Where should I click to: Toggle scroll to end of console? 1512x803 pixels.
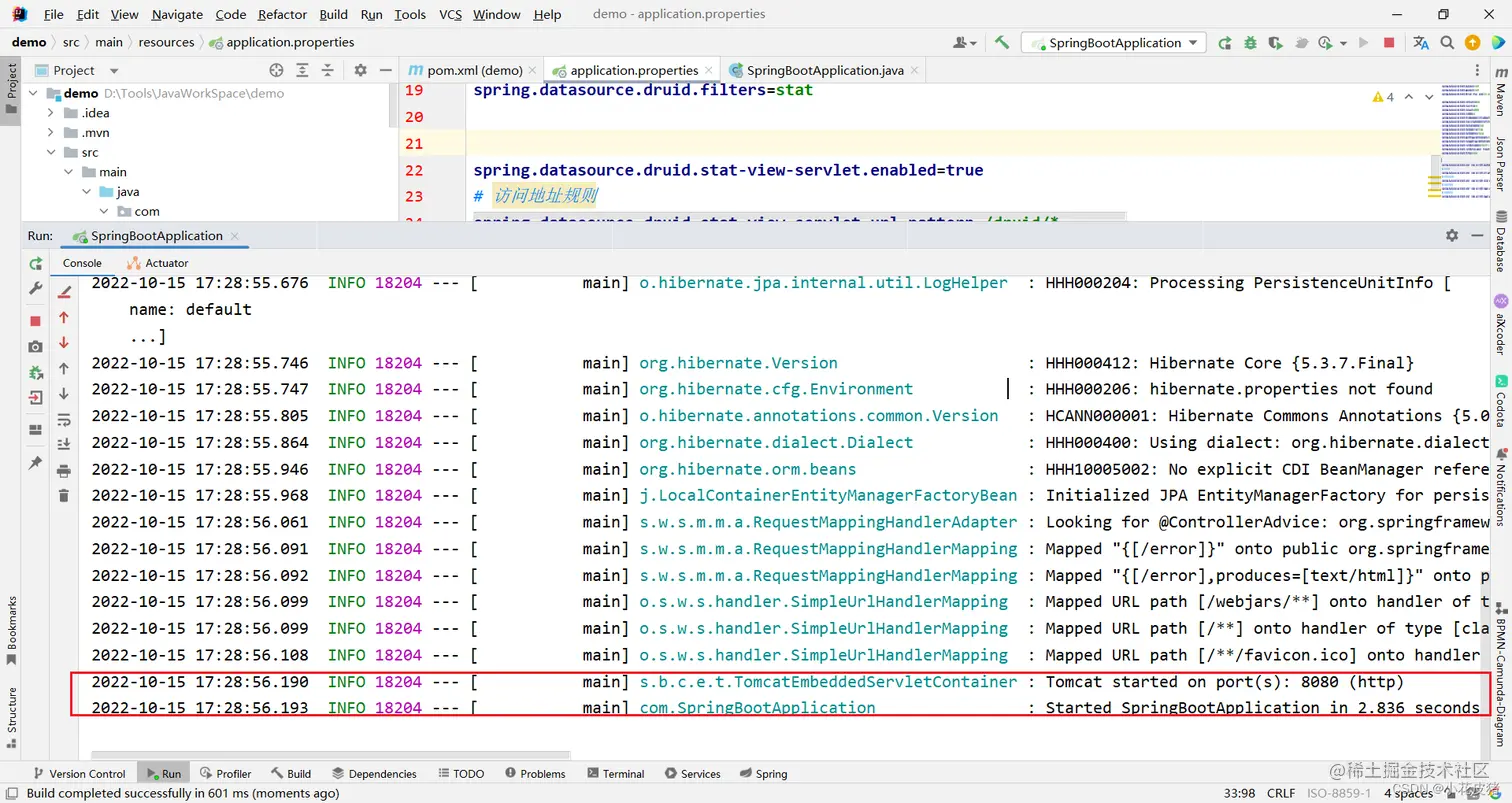(x=64, y=444)
